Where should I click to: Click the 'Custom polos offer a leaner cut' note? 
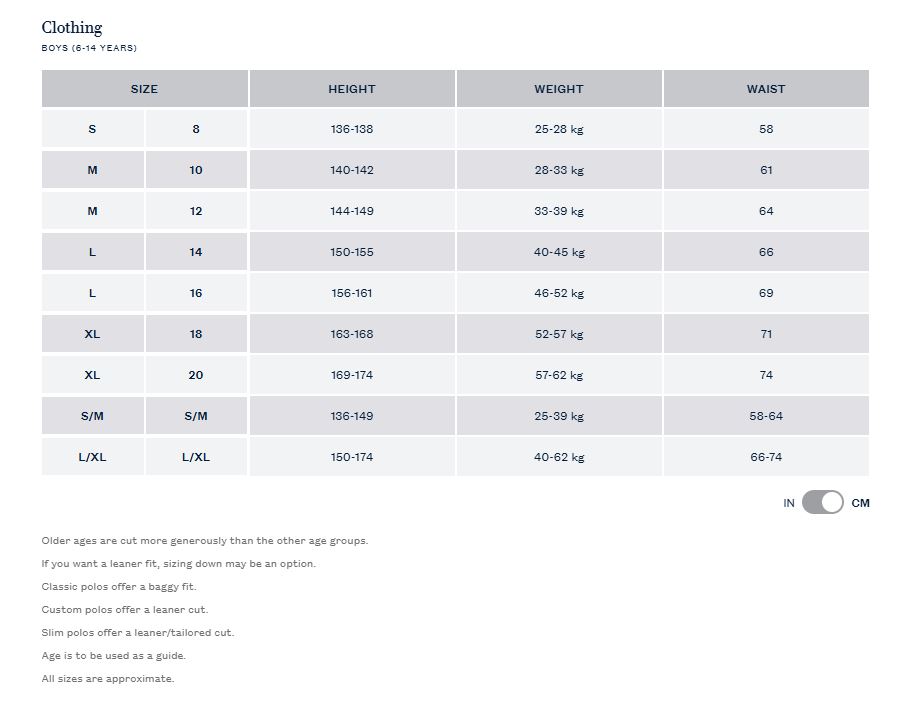(125, 610)
